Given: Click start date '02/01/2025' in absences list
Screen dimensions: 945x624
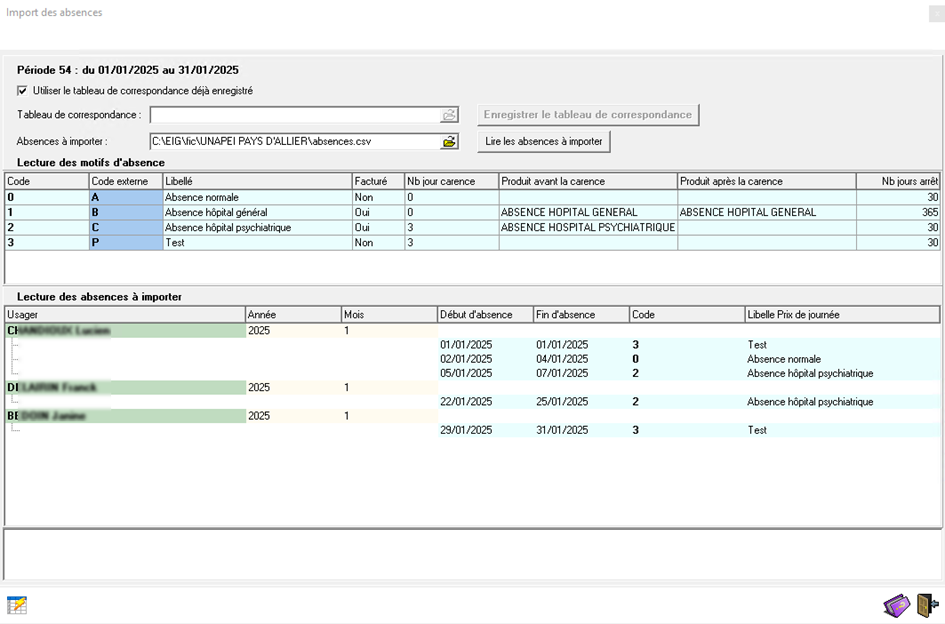Looking at the screenshot, I should pyautogui.click(x=466, y=359).
